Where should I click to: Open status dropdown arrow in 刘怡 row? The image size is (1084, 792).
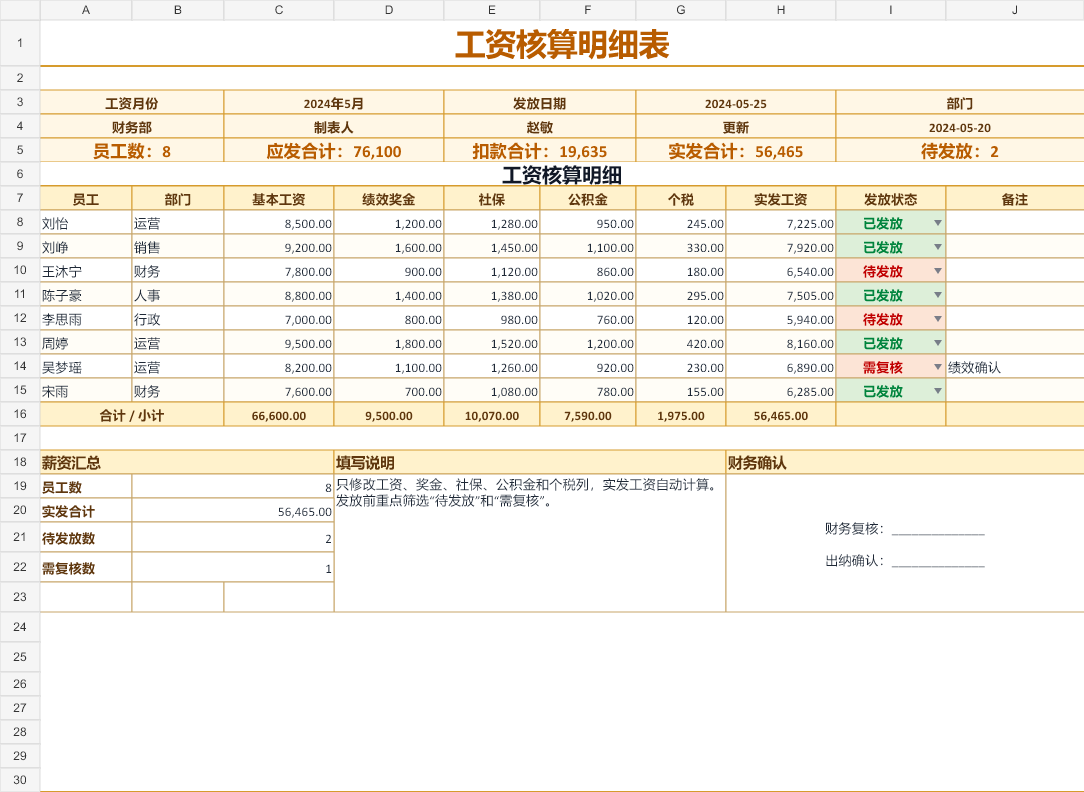pos(937,223)
